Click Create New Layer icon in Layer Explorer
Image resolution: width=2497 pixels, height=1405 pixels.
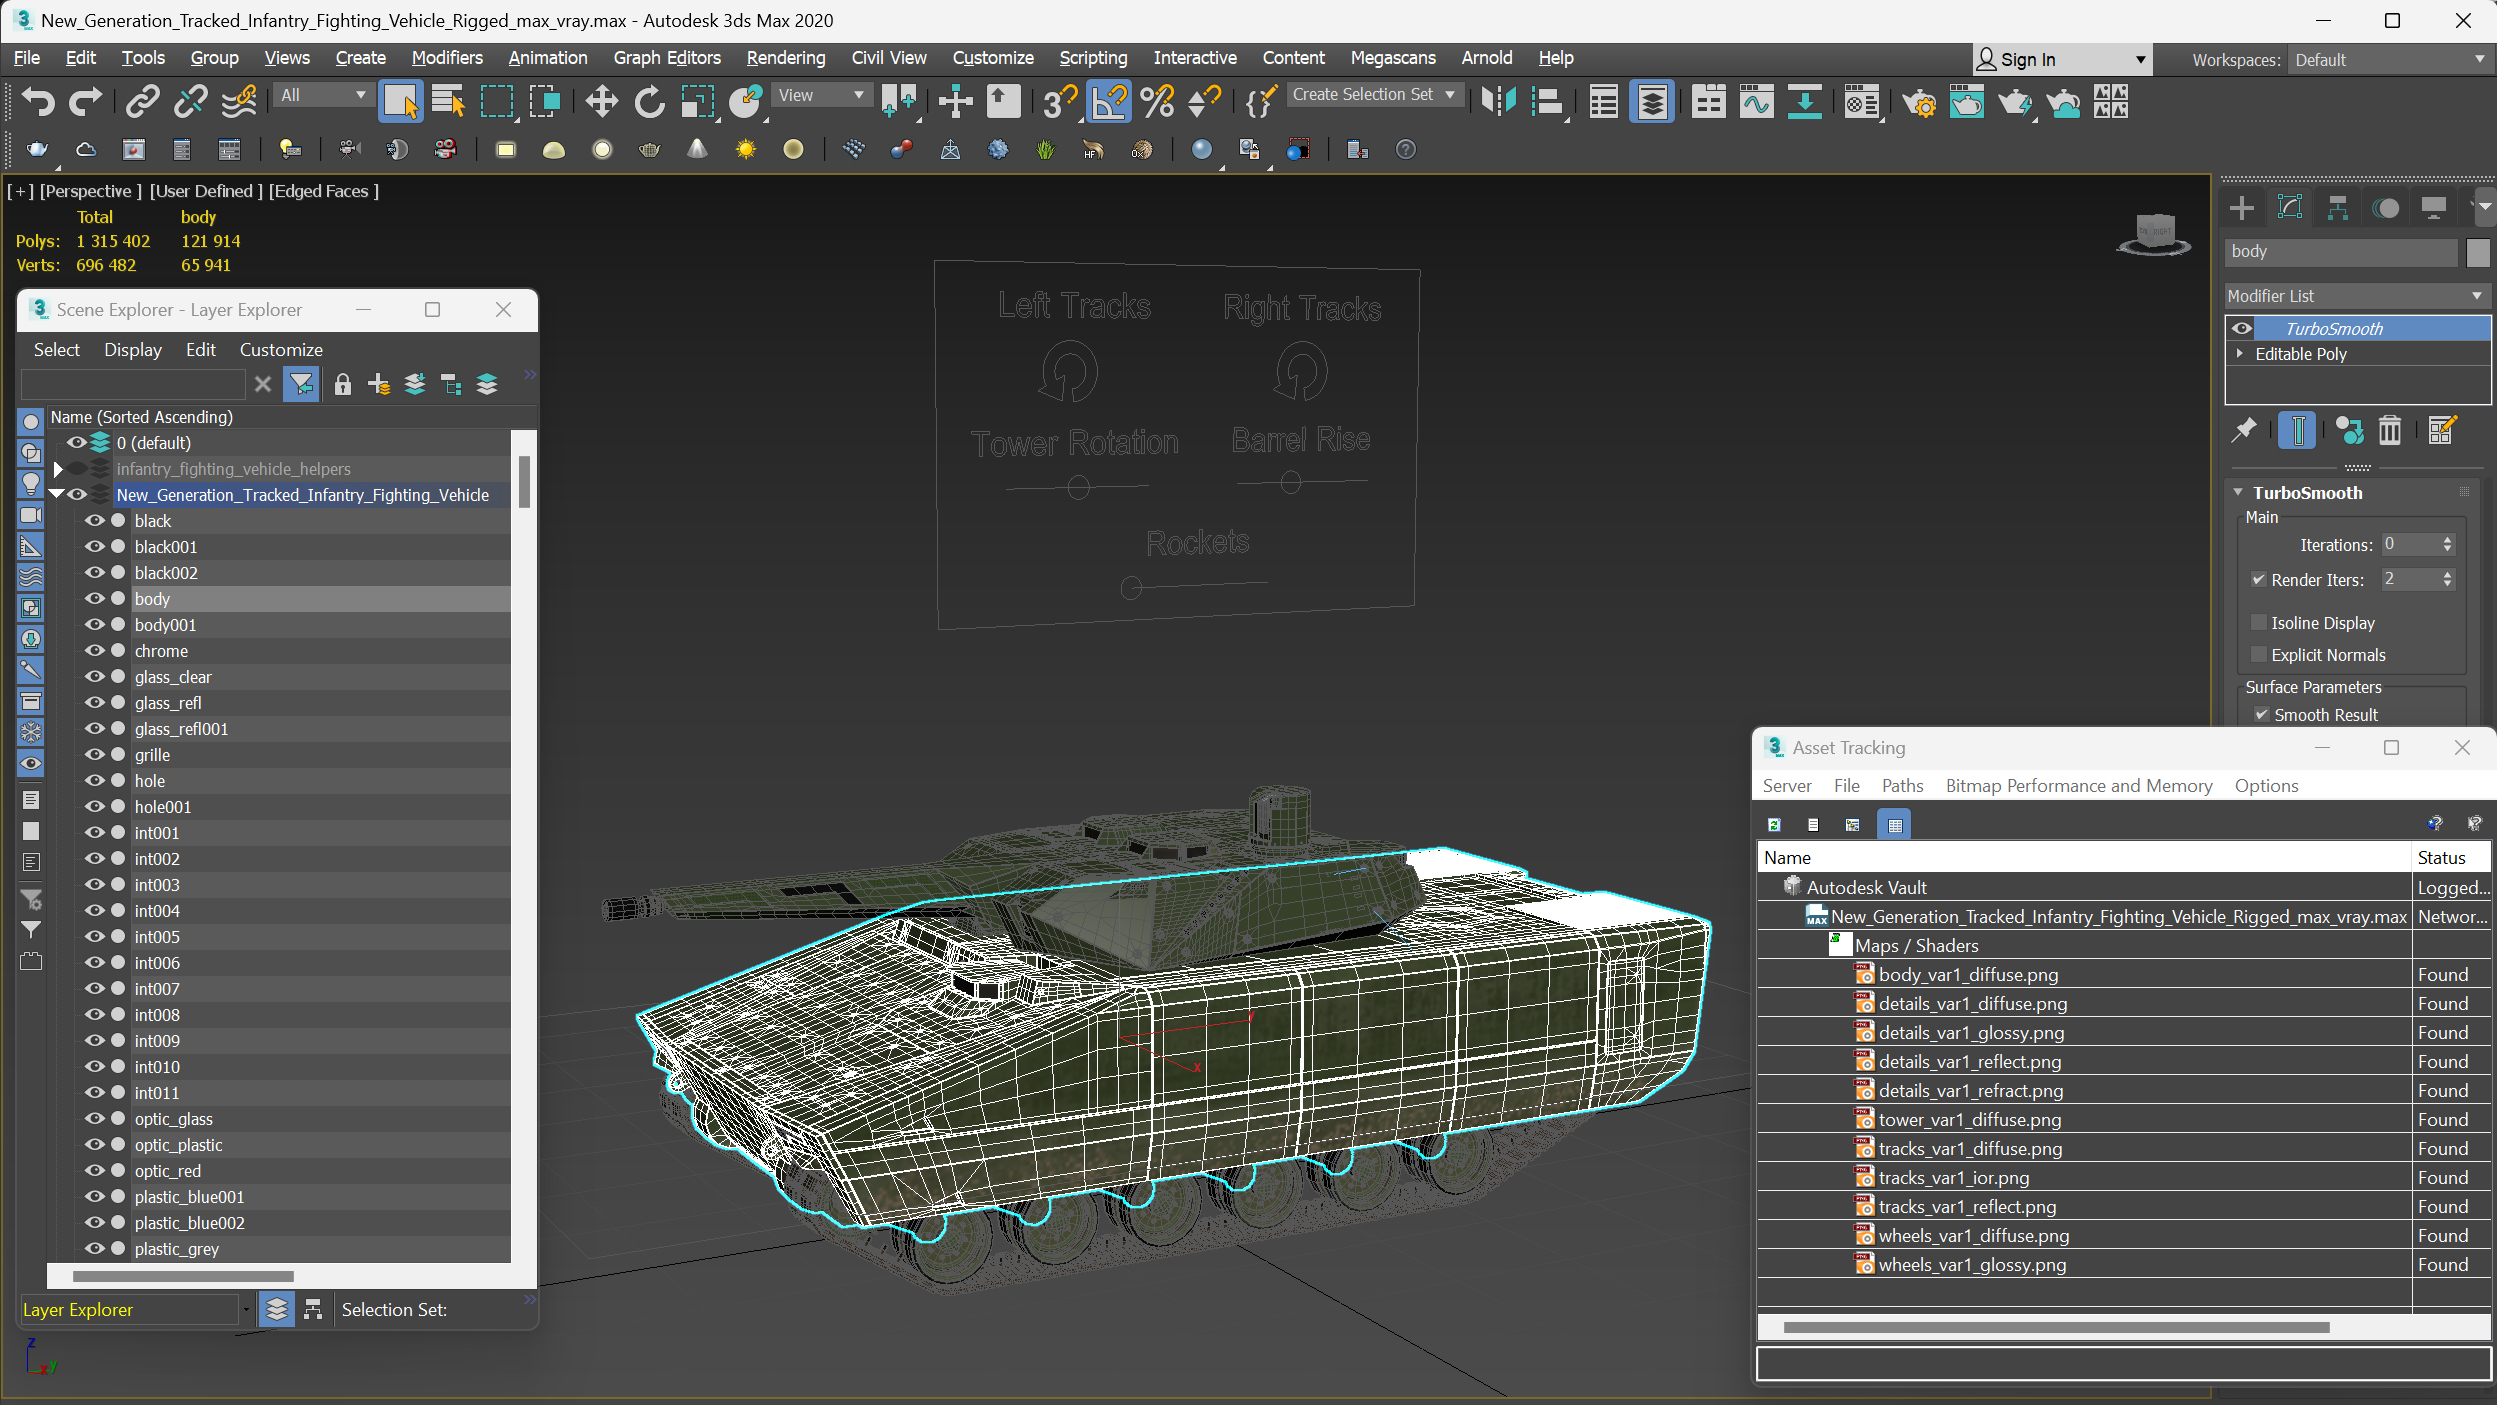tap(379, 384)
